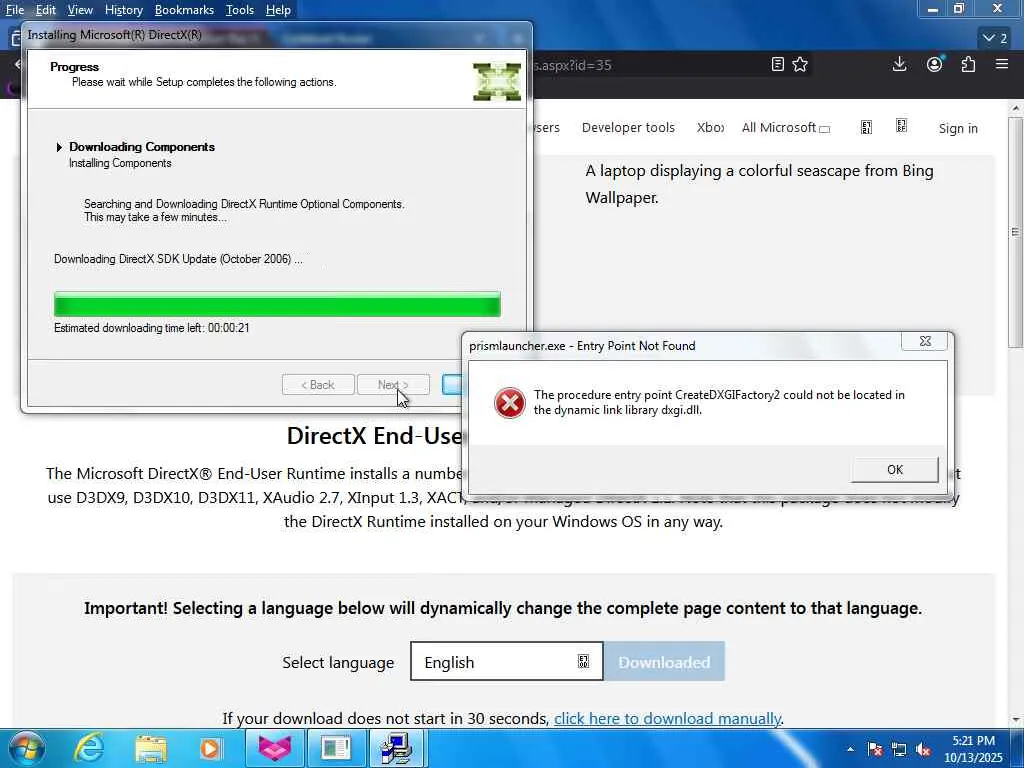Open the History menu
The image size is (1024, 768).
pyautogui.click(x=123, y=10)
